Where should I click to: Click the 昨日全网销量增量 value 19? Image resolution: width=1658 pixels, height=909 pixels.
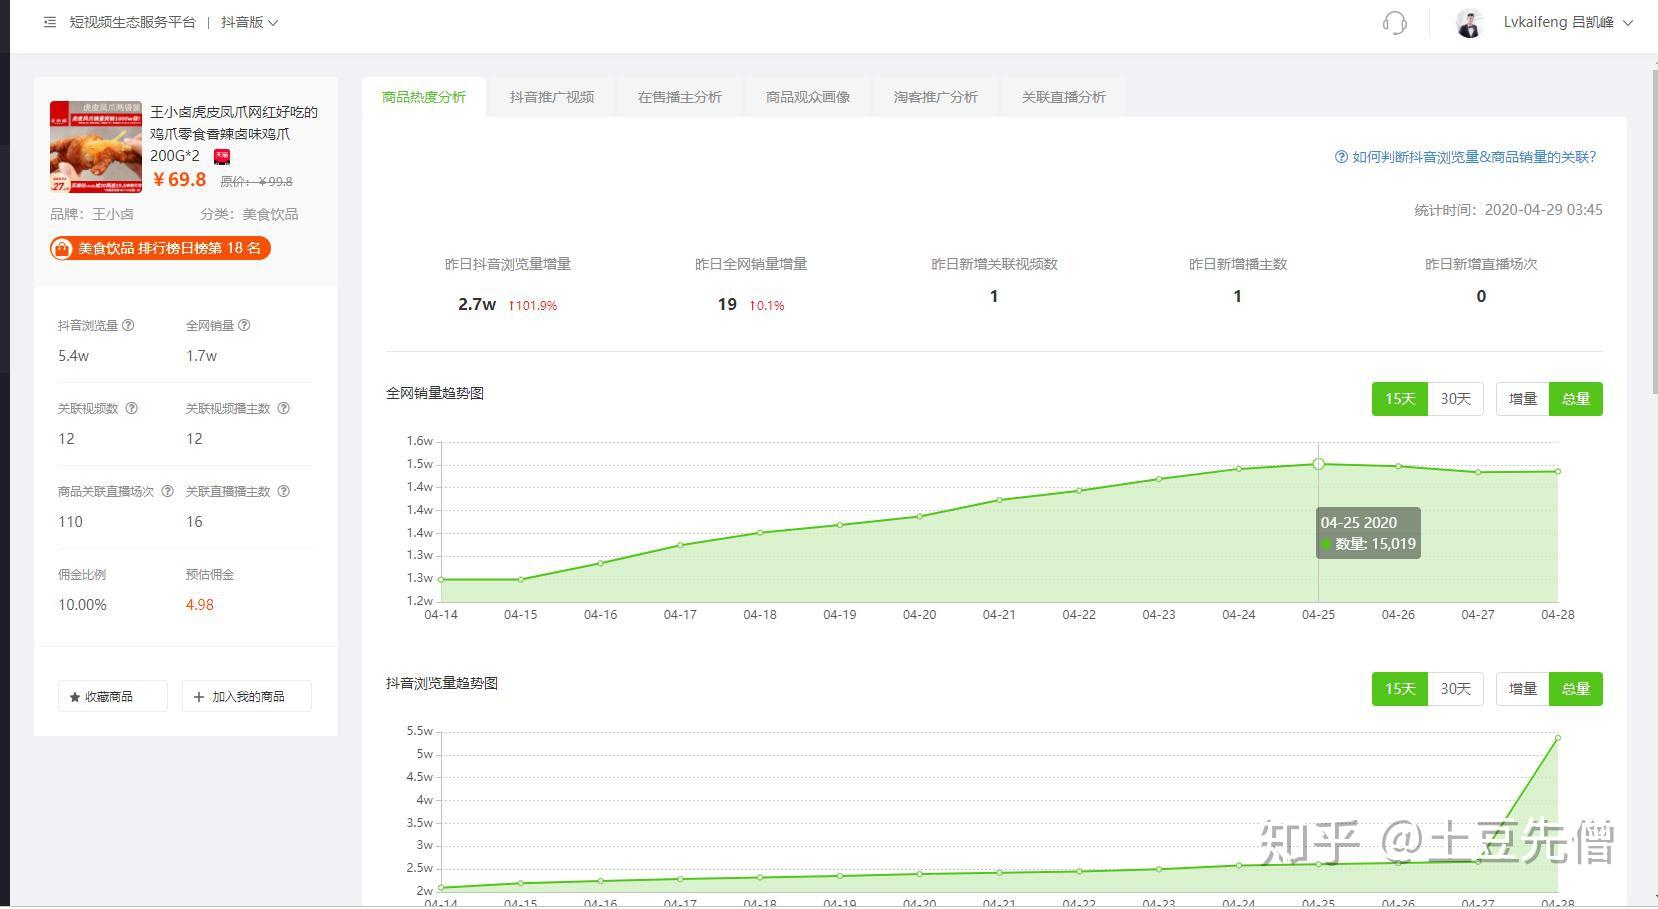(727, 304)
